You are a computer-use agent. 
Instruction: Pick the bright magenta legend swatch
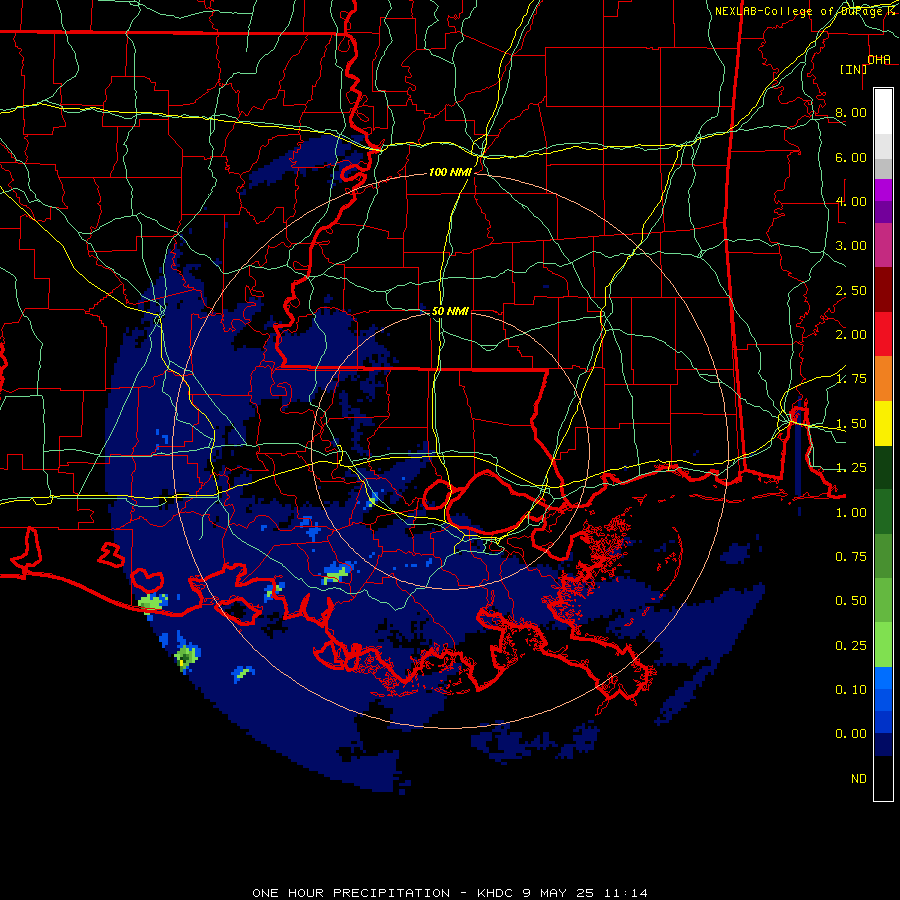pos(883,190)
